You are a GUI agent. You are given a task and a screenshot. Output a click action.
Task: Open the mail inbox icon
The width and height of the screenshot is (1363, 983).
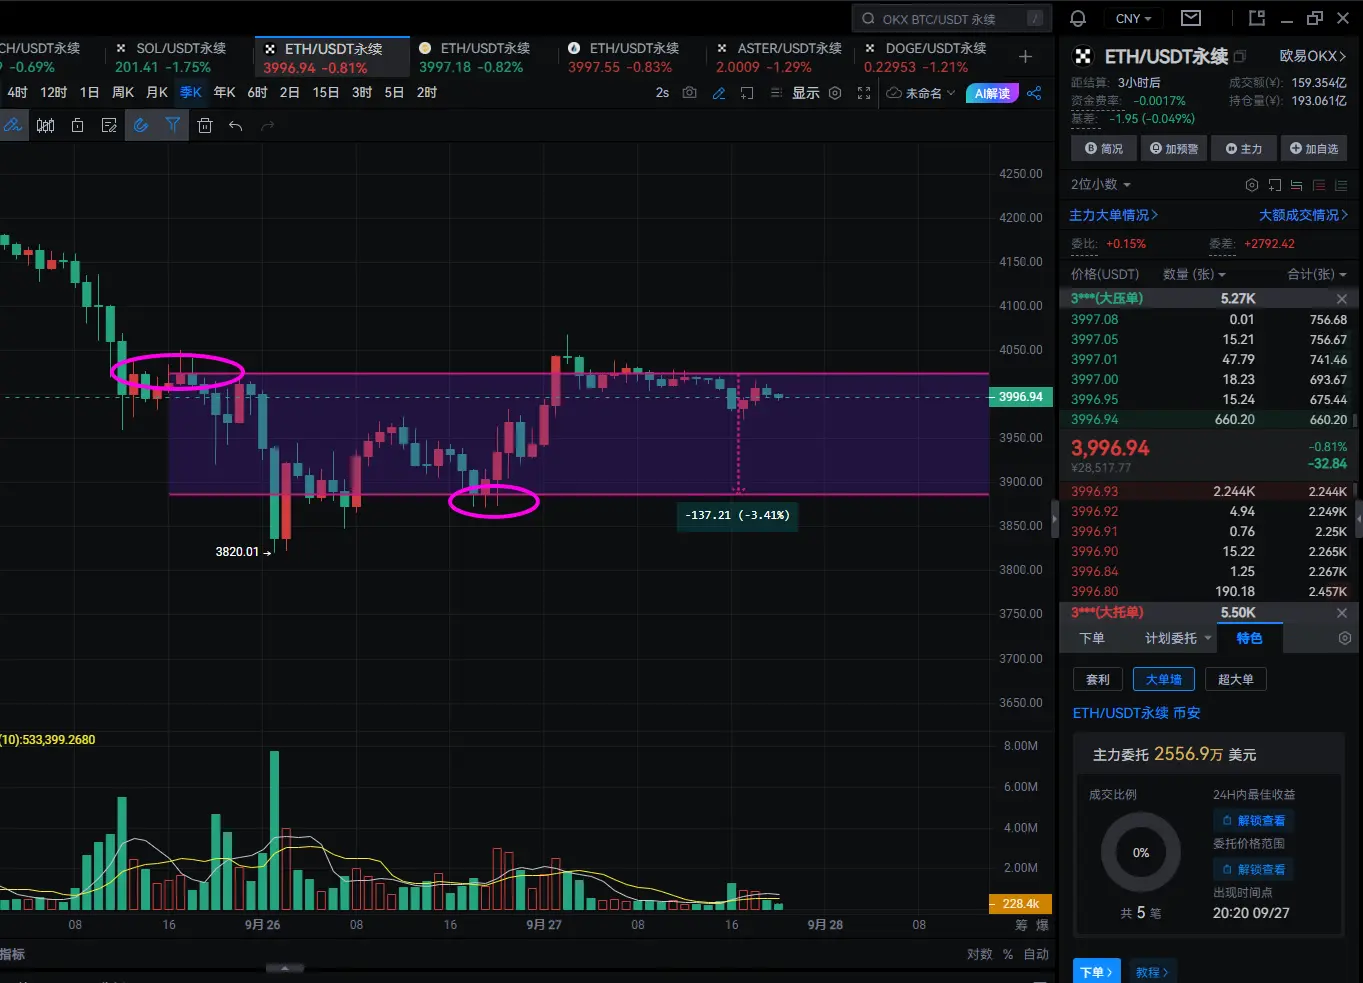point(1191,18)
